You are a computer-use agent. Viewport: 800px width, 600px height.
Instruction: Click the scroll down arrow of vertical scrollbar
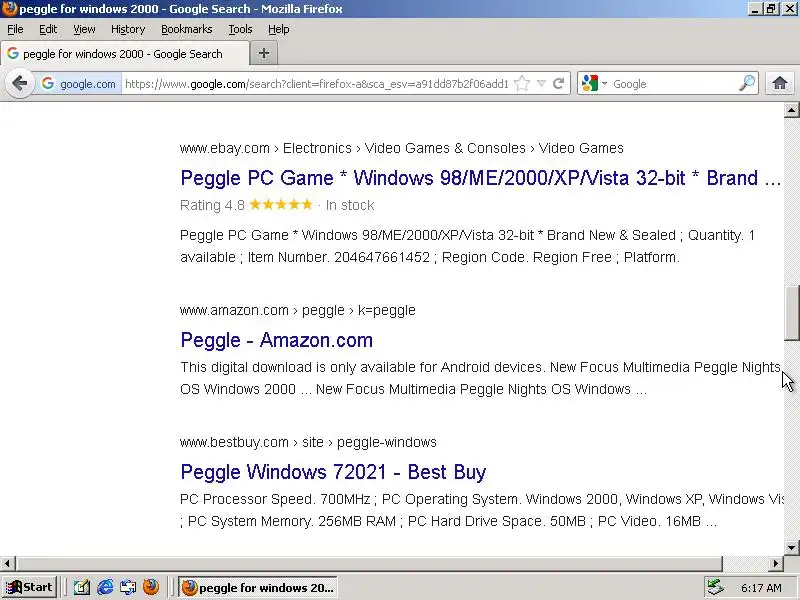(791, 547)
